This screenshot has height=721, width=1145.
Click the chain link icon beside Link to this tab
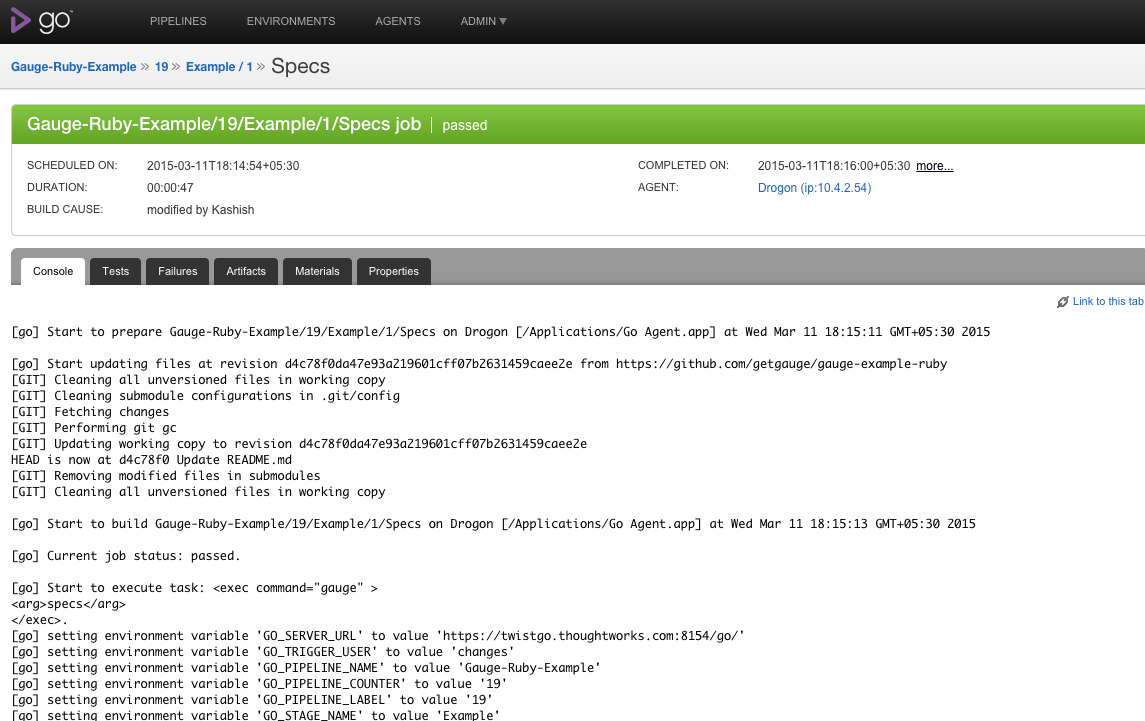pos(1062,302)
